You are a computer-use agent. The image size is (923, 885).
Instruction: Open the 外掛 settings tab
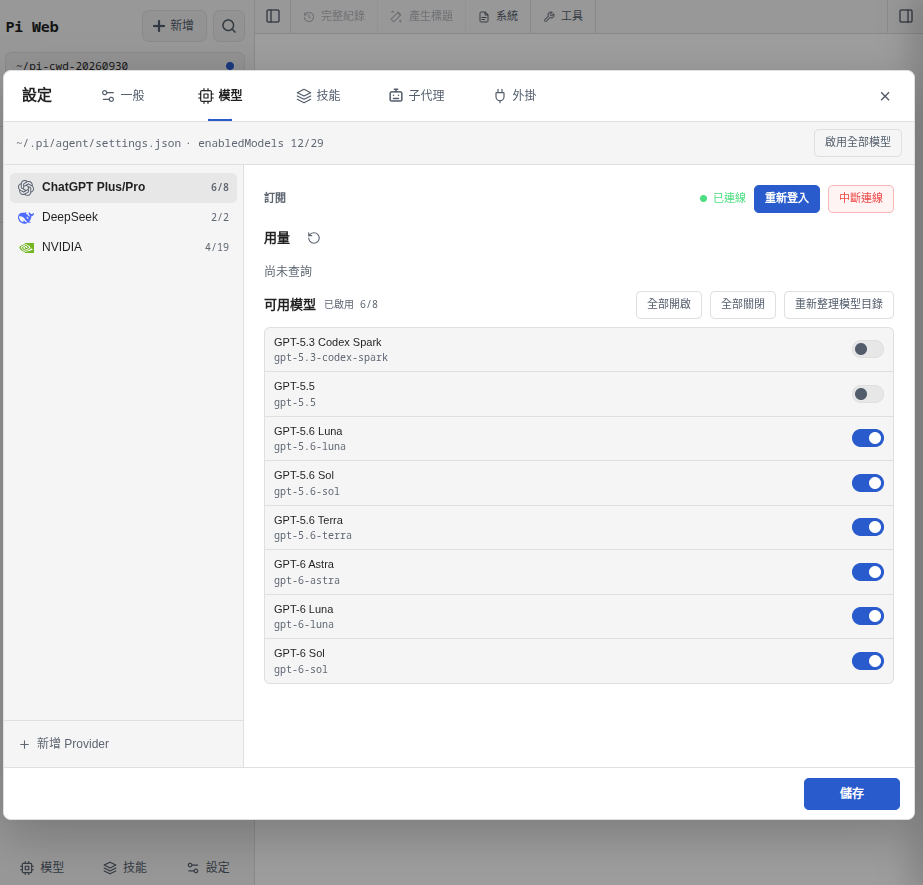tap(515, 95)
